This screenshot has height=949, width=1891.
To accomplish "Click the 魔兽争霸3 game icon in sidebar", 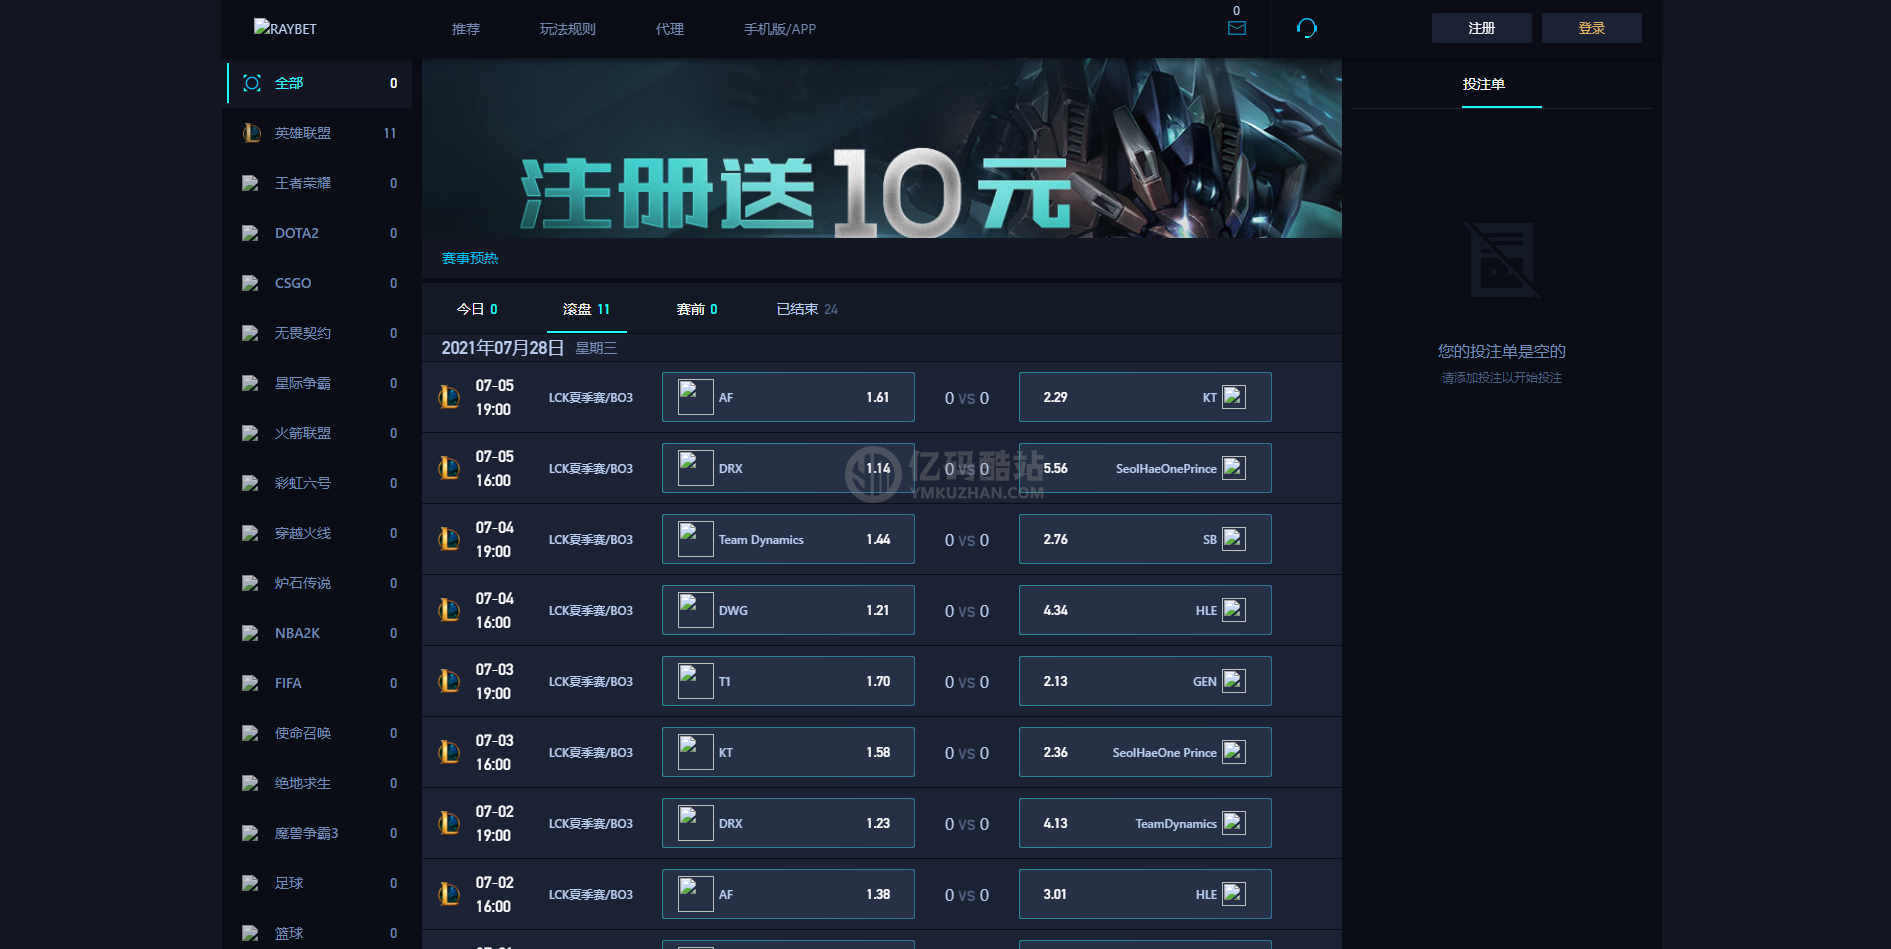I will 251,833.
